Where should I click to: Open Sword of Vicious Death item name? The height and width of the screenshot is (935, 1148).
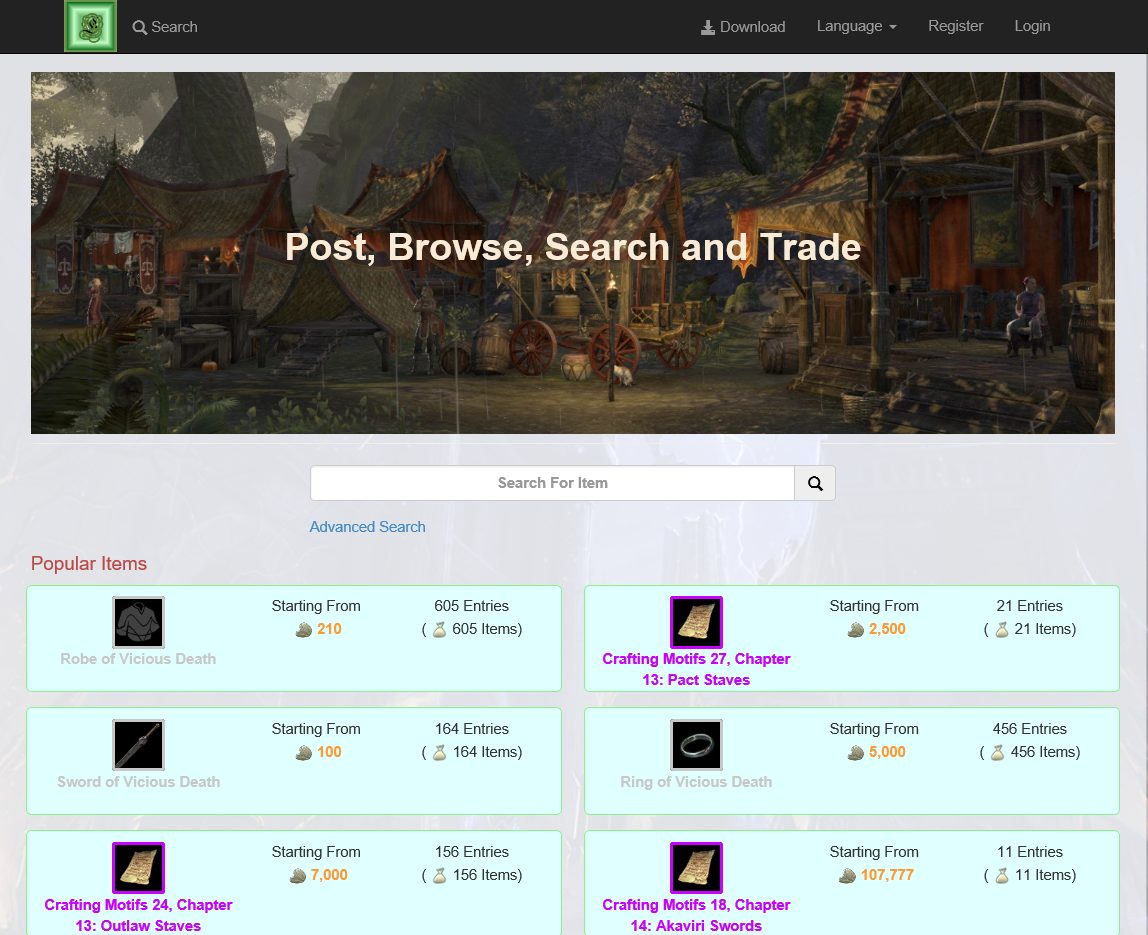pos(138,782)
